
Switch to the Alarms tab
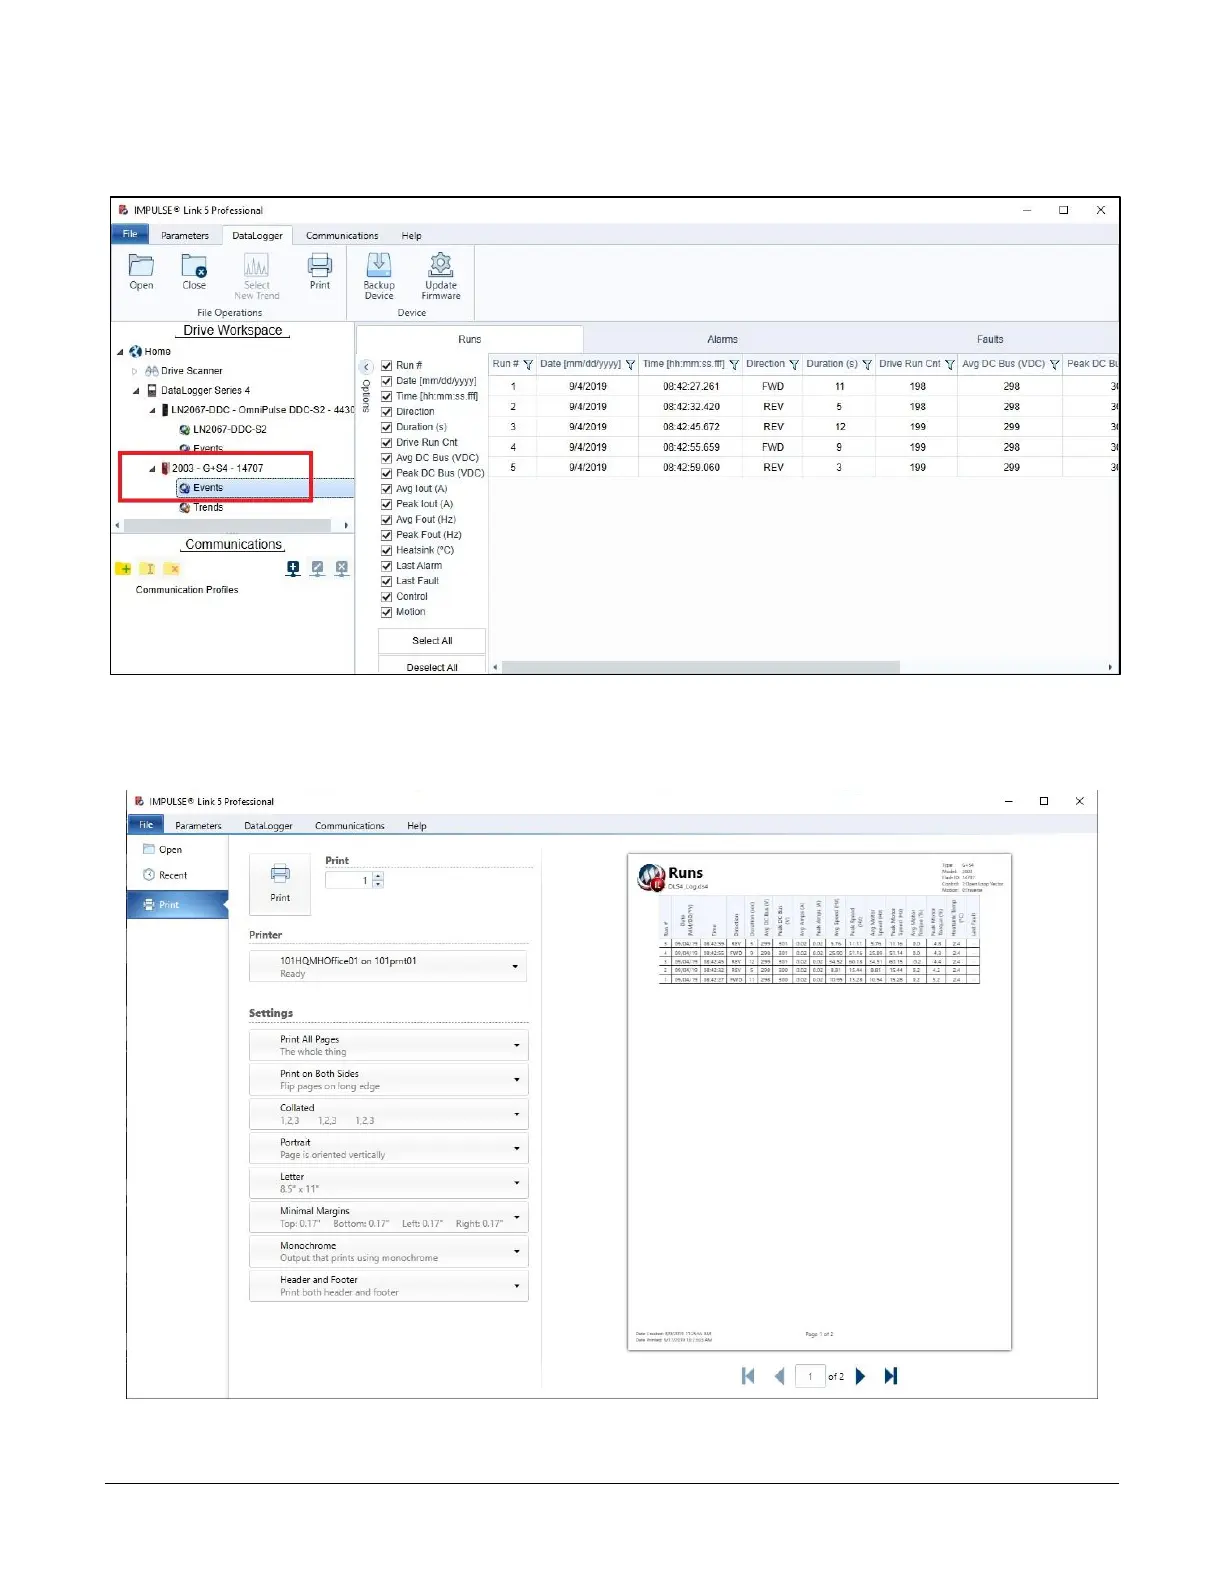722,339
